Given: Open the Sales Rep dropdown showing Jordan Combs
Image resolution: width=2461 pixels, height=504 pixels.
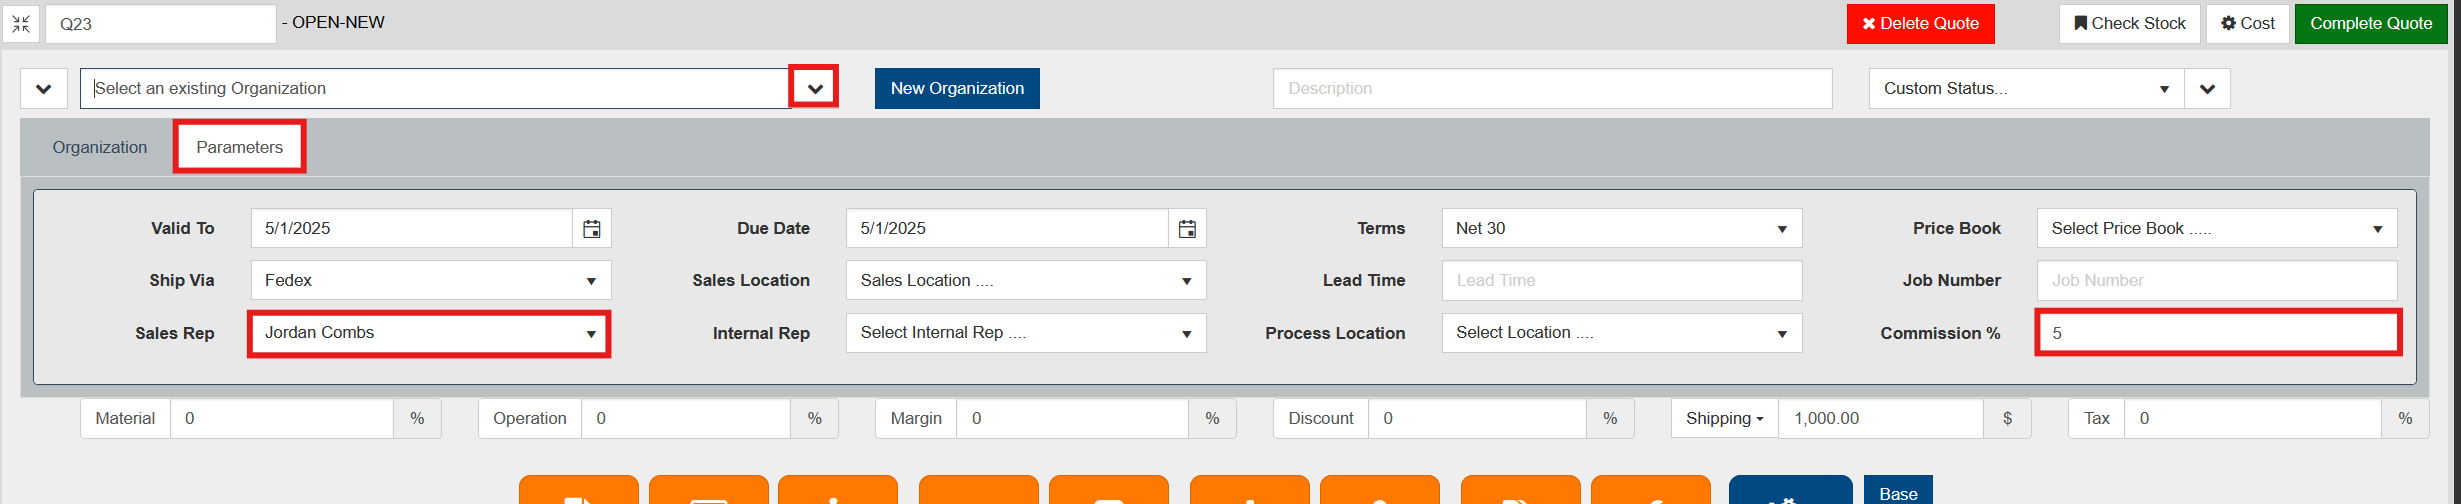Looking at the screenshot, I should (x=429, y=333).
